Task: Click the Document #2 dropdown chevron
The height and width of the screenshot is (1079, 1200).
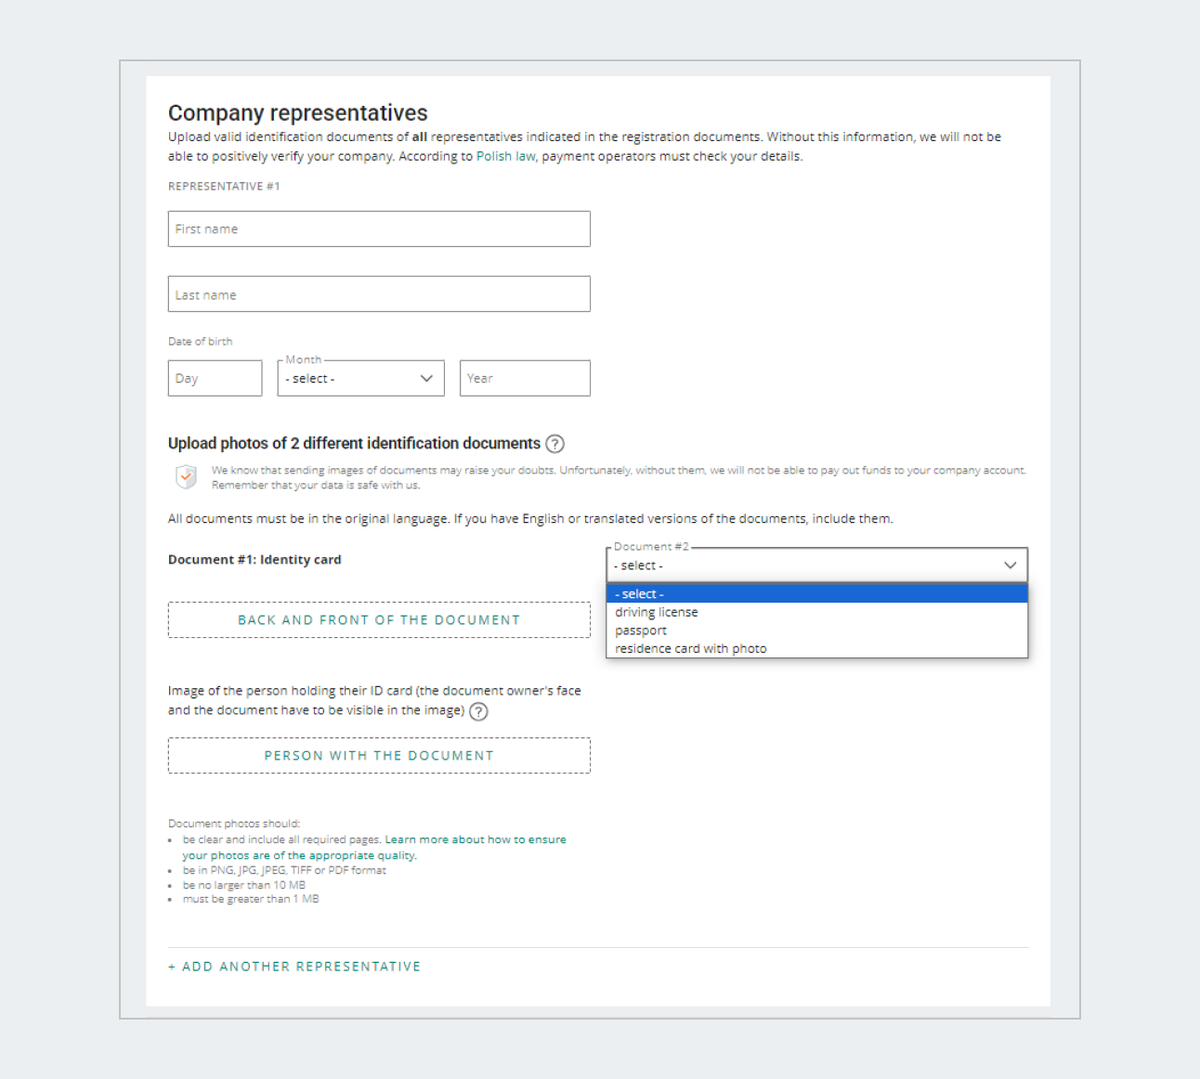Action: click(x=1010, y=565)
